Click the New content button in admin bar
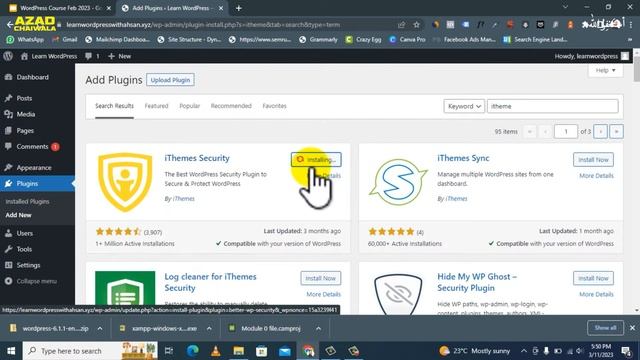This screenshot has height=360, width=640. coord(119,56)
